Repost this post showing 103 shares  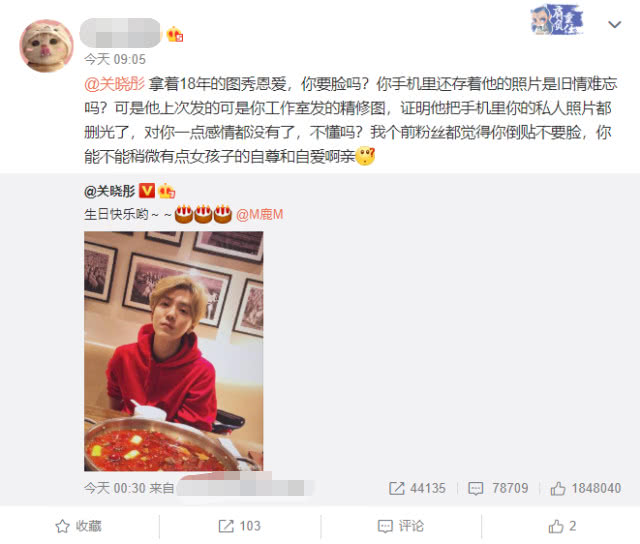(x=240, y=526)
